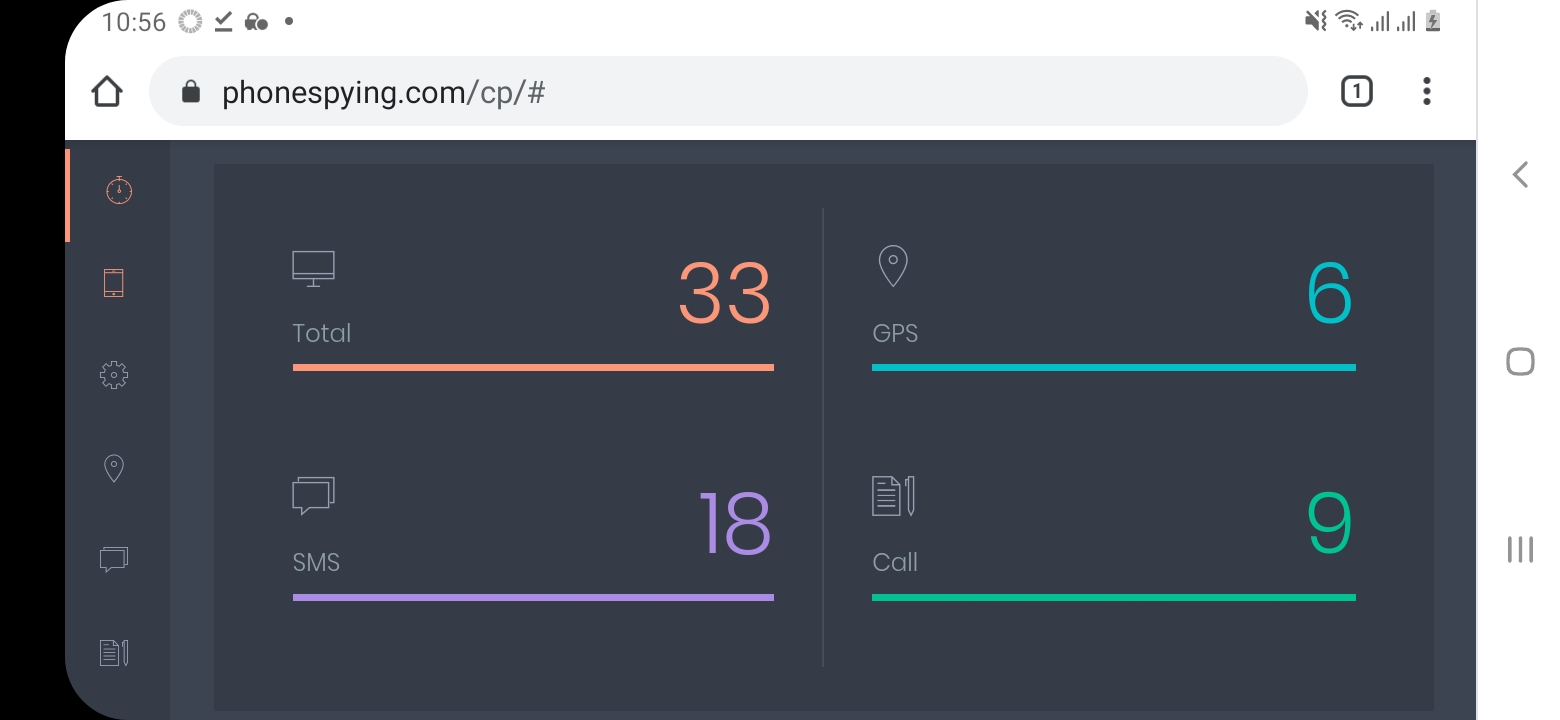Tap the browser home icon

point(107,92)
